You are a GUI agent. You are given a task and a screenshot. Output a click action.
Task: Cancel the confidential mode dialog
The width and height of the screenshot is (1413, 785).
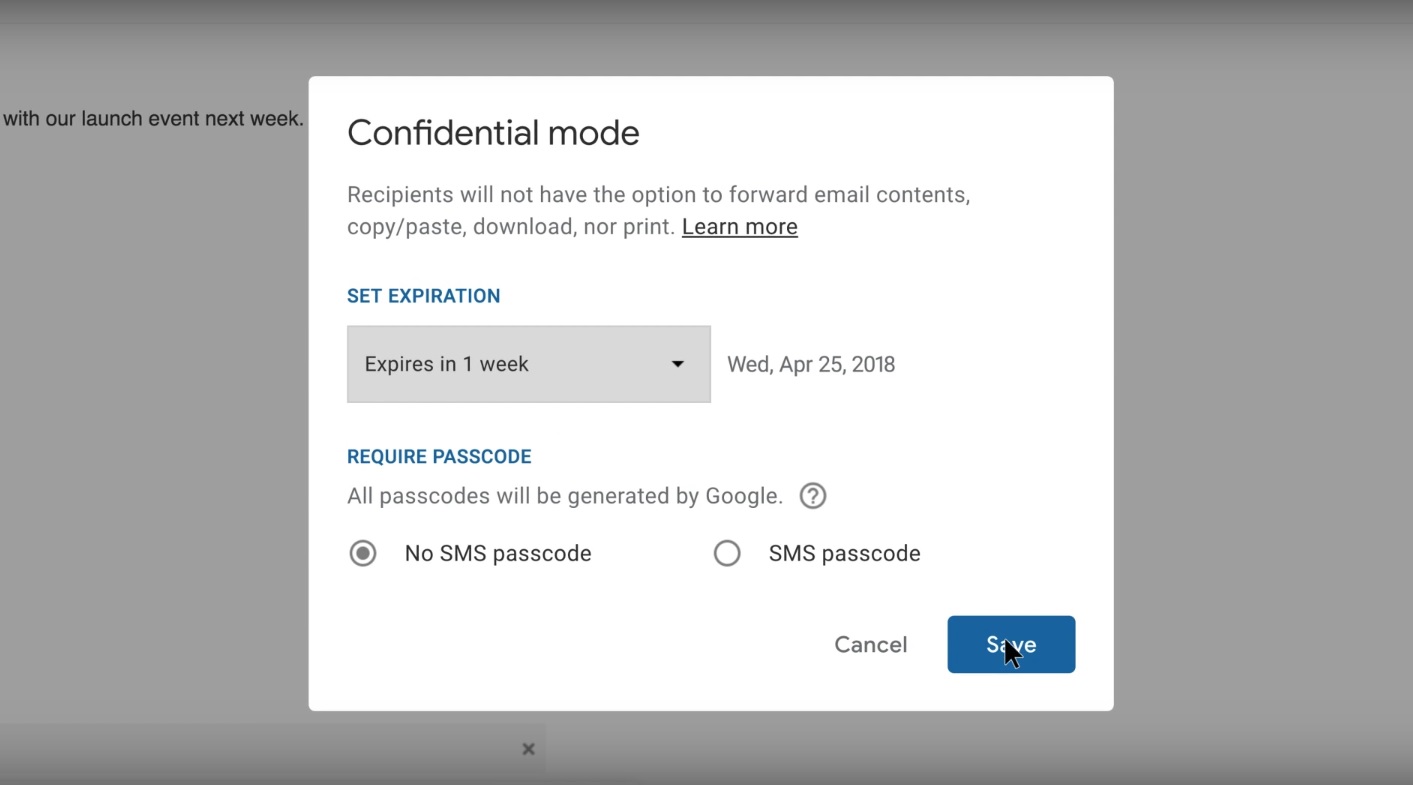click(x=871, y=645)
